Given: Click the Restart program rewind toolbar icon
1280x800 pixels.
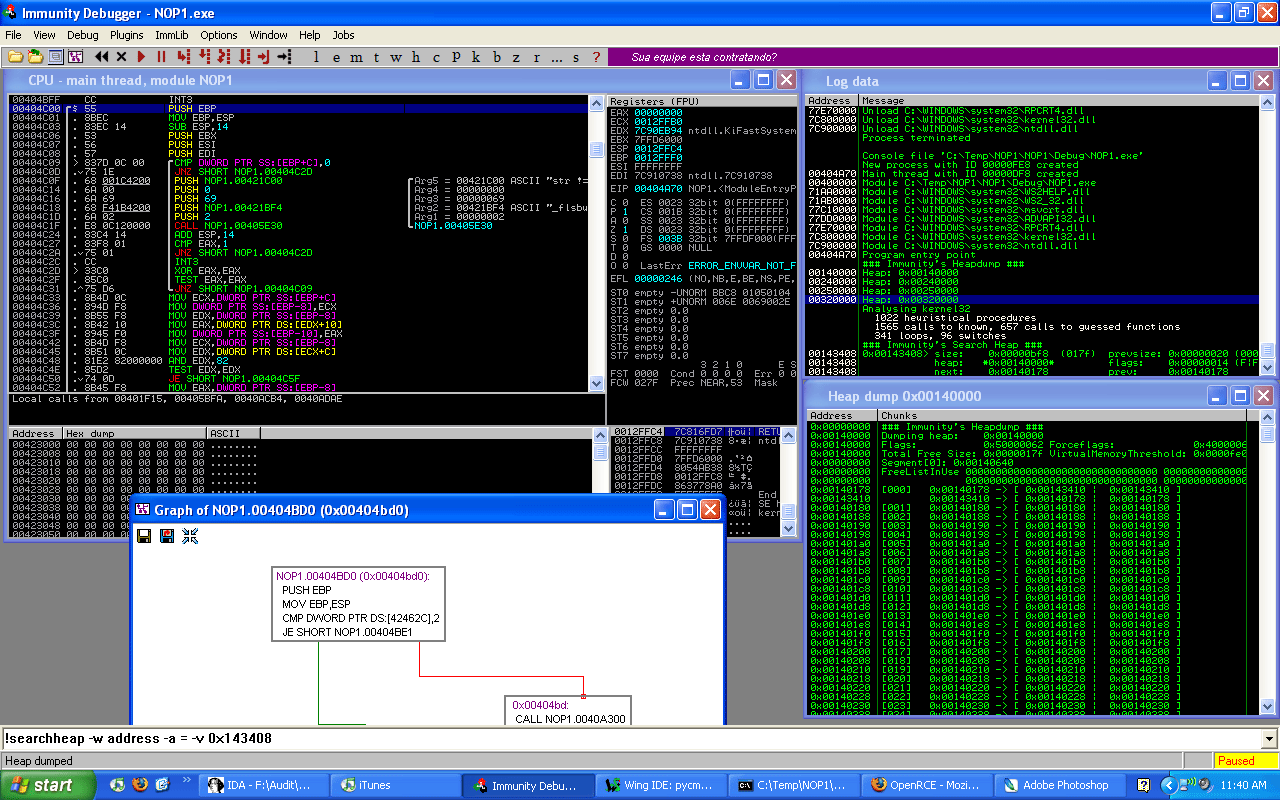Looking at the screenshot, I should point(101,57).
